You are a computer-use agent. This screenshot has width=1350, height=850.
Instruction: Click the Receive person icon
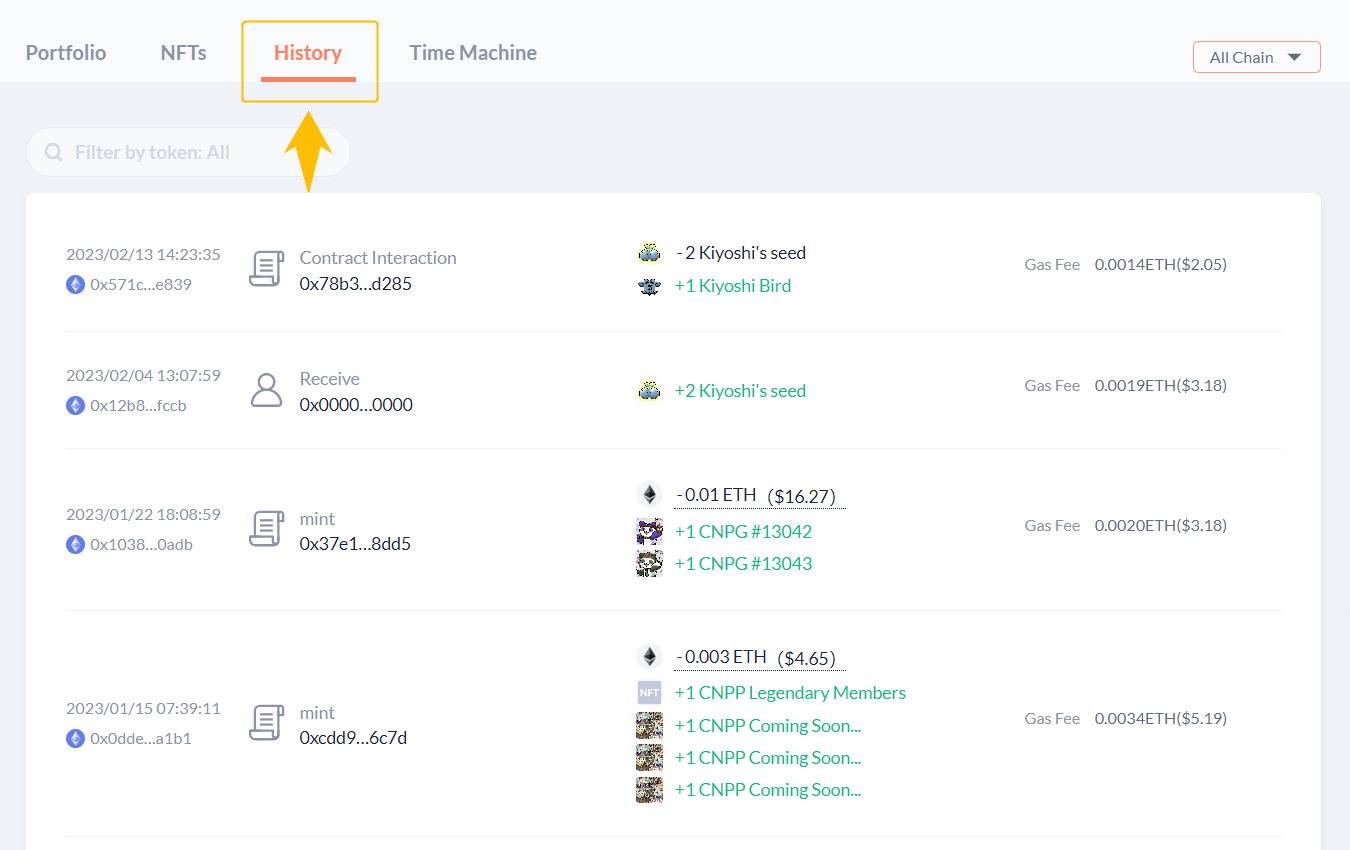(266, 390)
